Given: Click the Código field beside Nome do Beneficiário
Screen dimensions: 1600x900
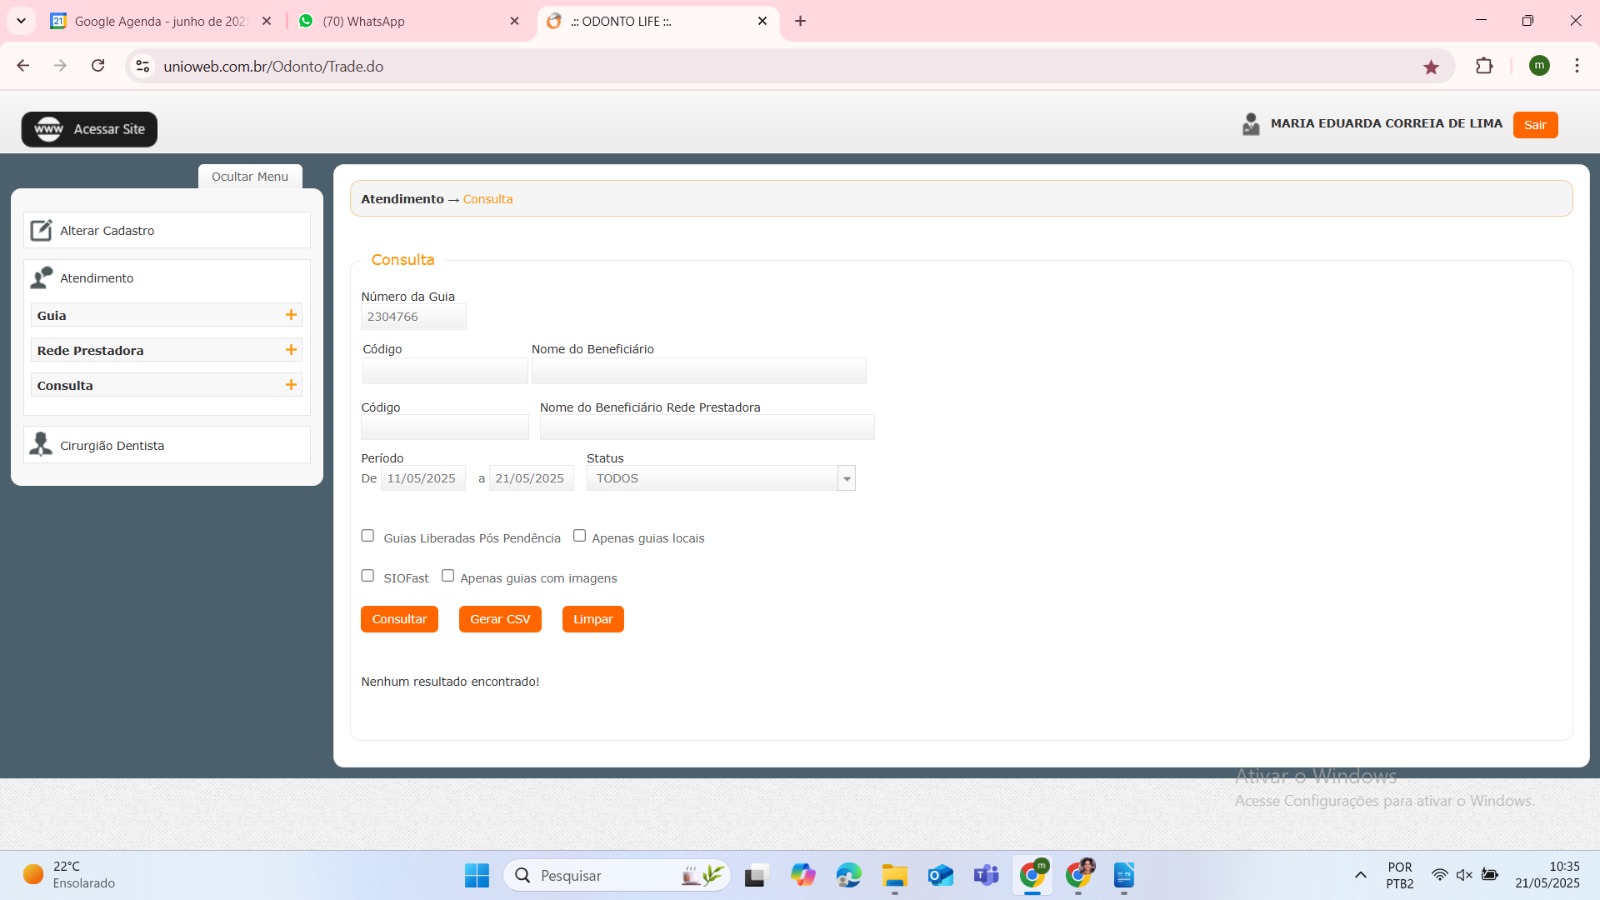Looking at the screenshot, I should [445, 371].
